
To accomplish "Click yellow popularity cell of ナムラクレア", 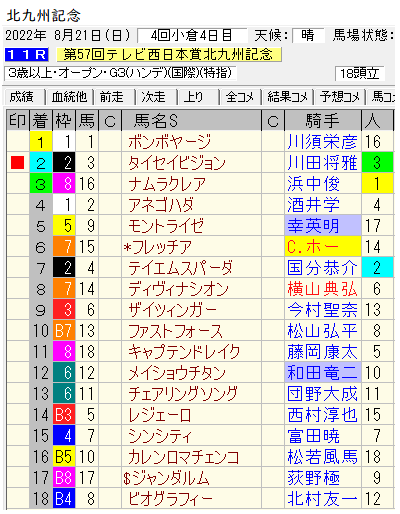I will click(x=377, y=184).
